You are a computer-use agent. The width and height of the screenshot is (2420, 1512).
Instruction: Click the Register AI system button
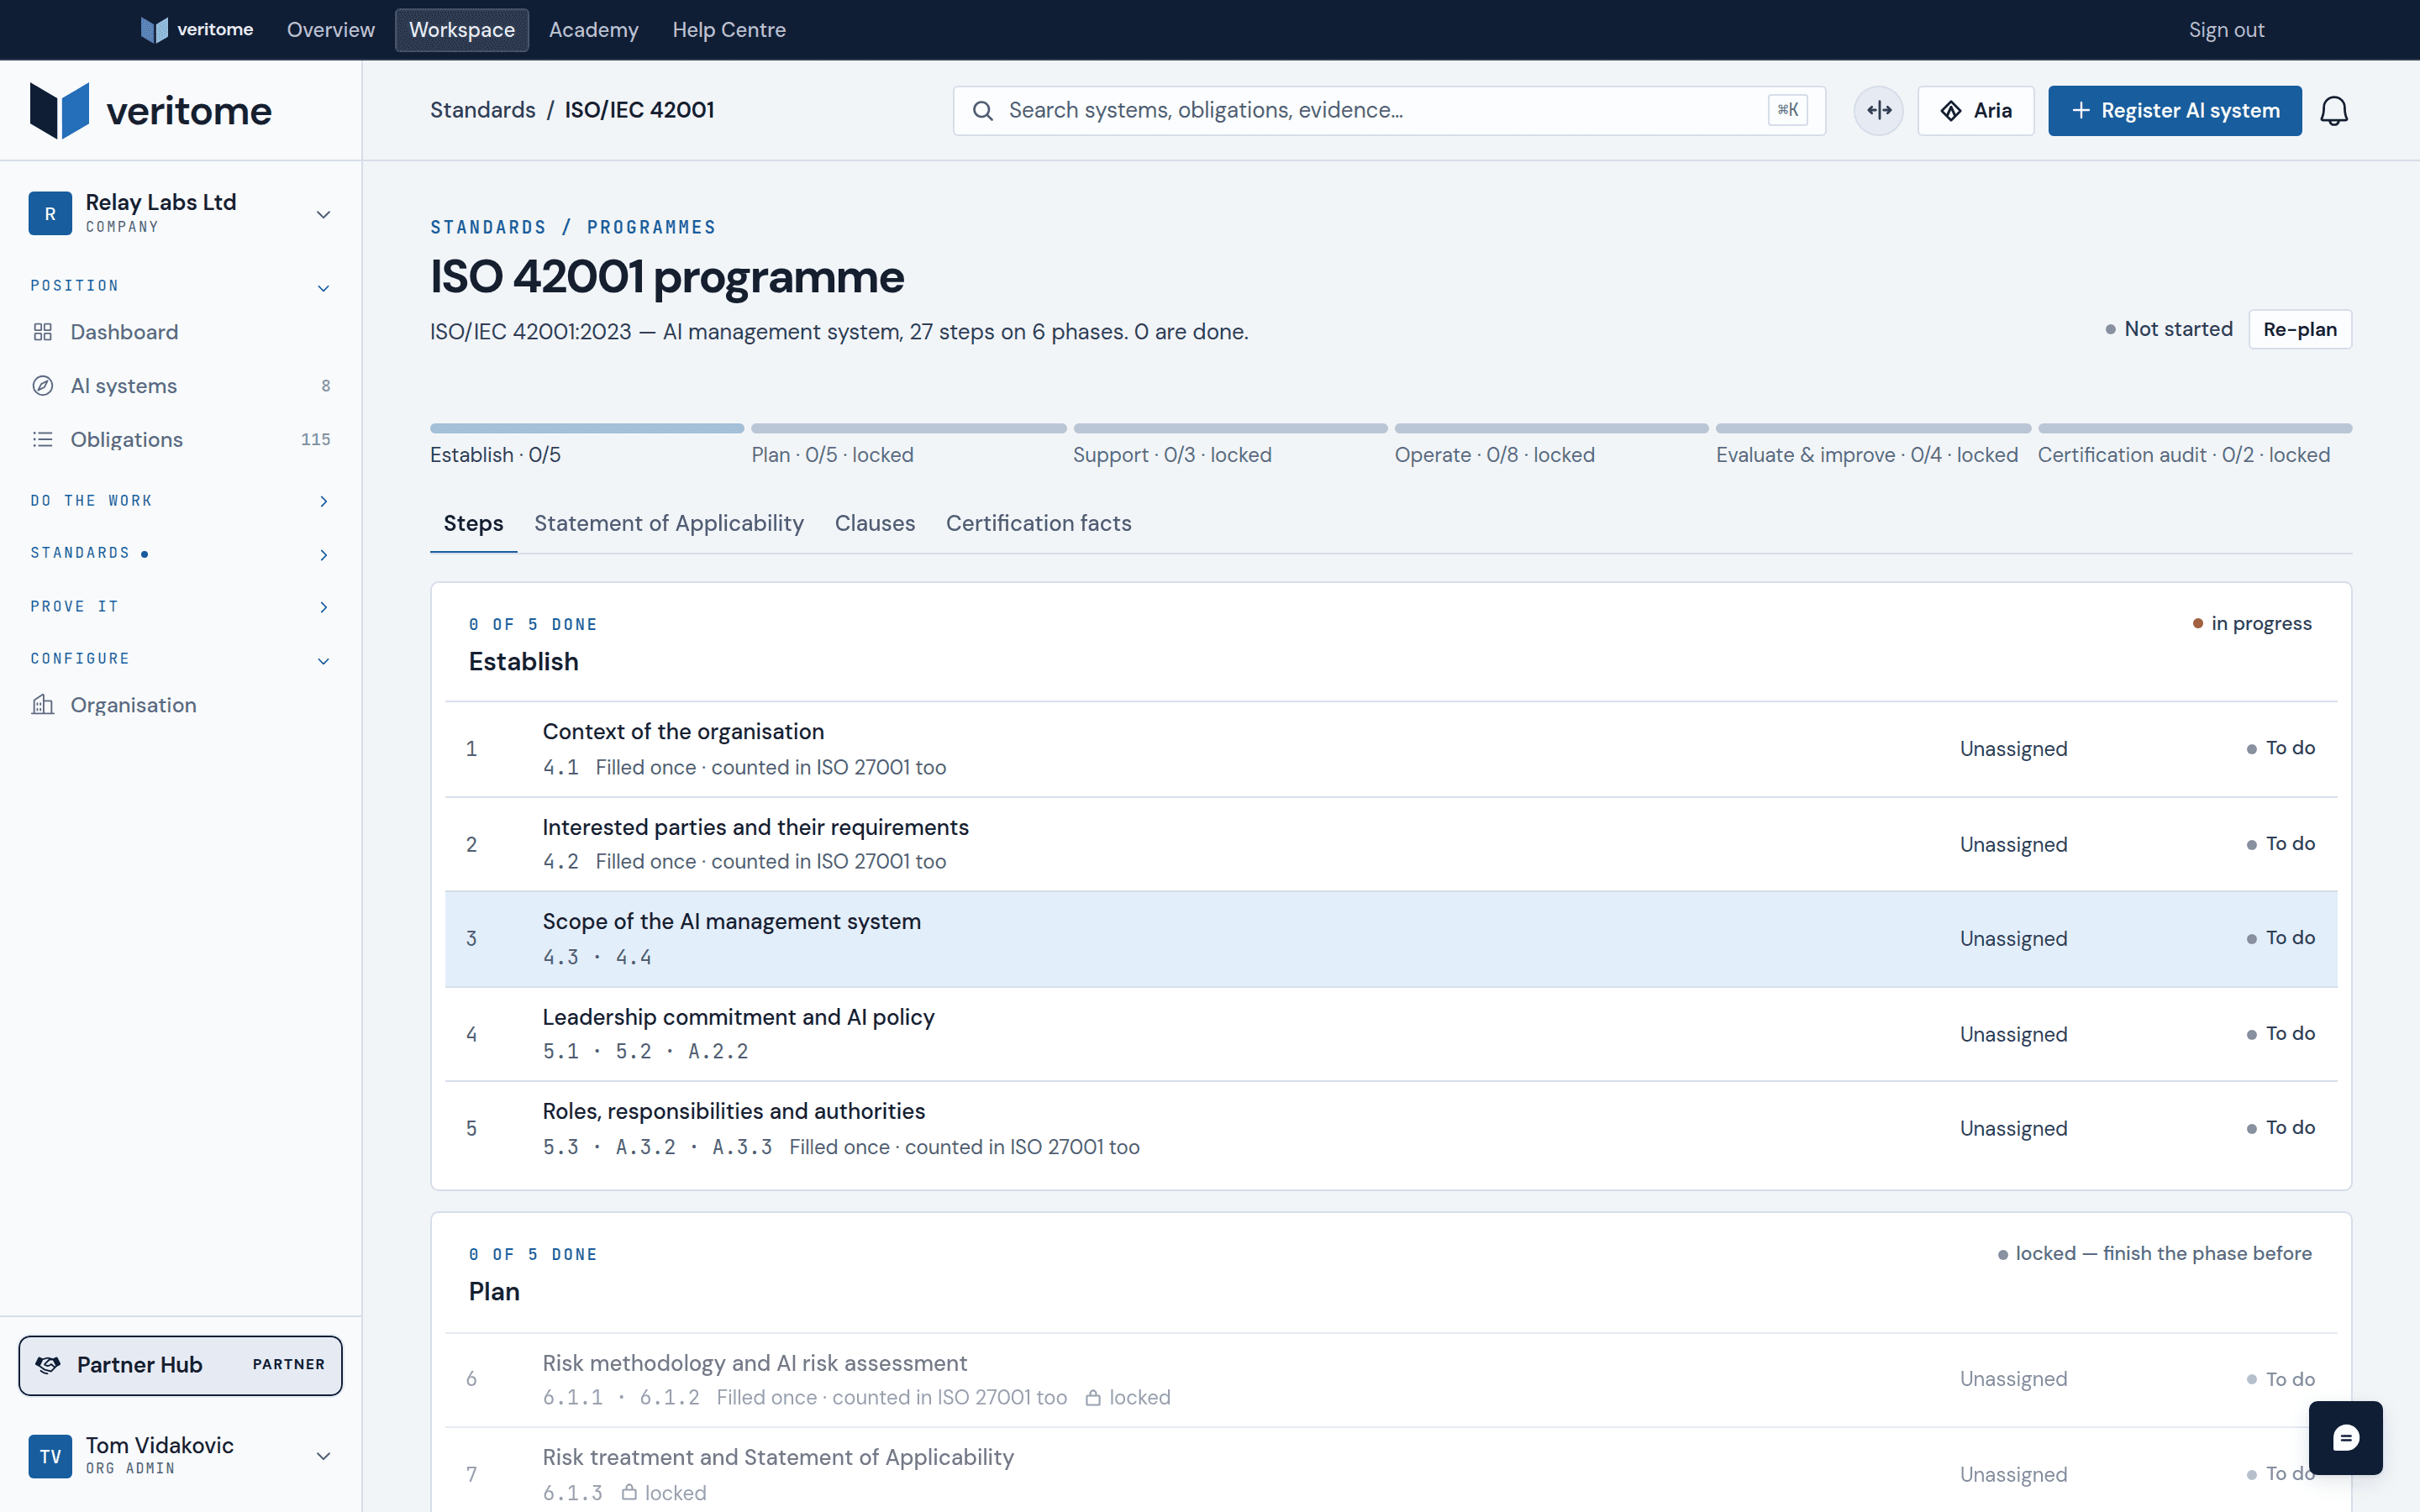pos(2174,110)
